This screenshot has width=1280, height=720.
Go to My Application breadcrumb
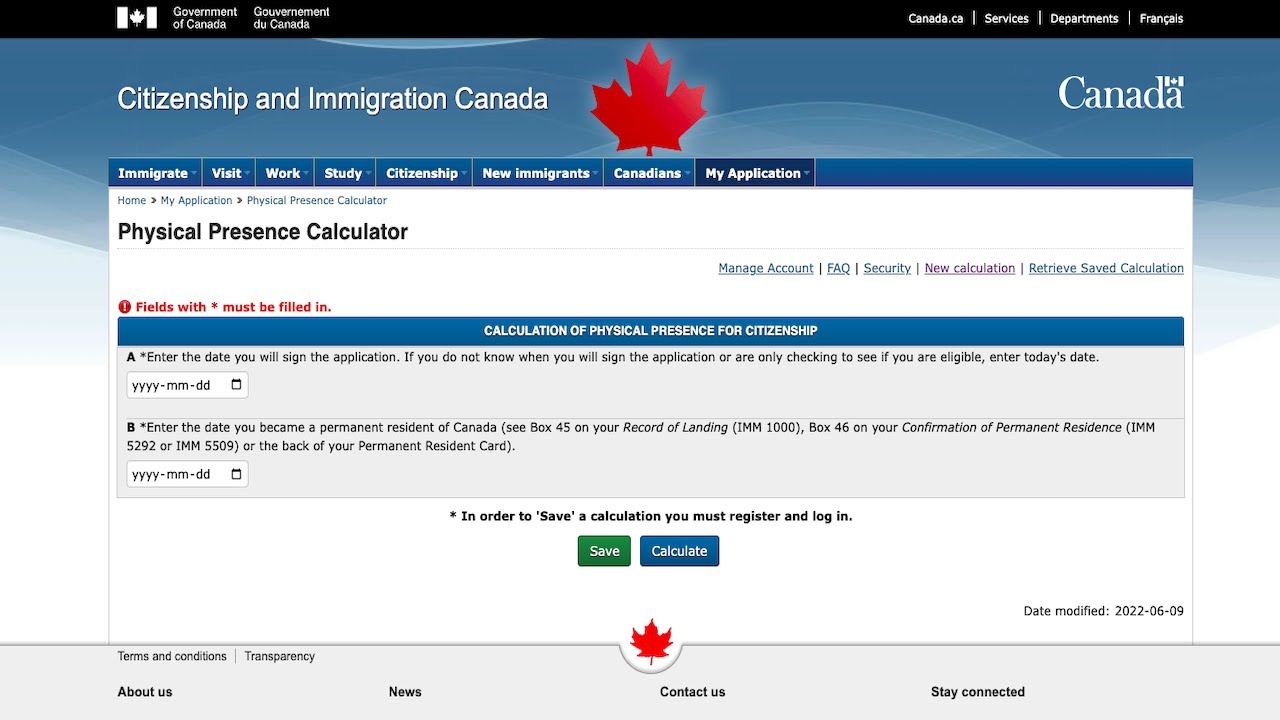[196, 200]
